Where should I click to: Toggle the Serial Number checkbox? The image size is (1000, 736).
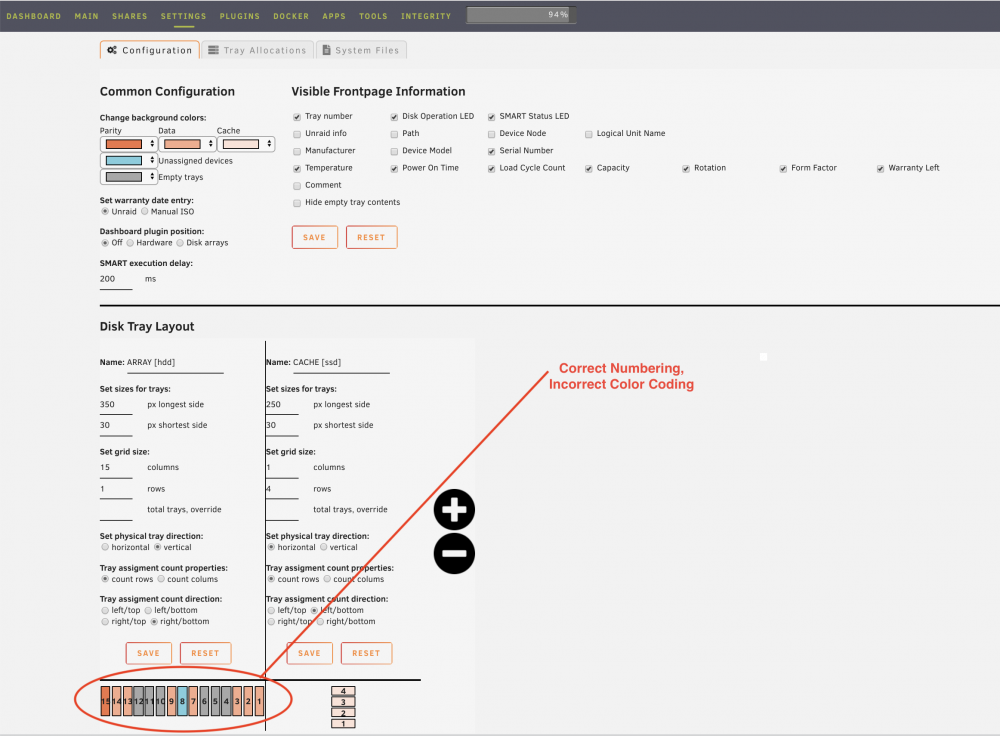pos(492,151)
